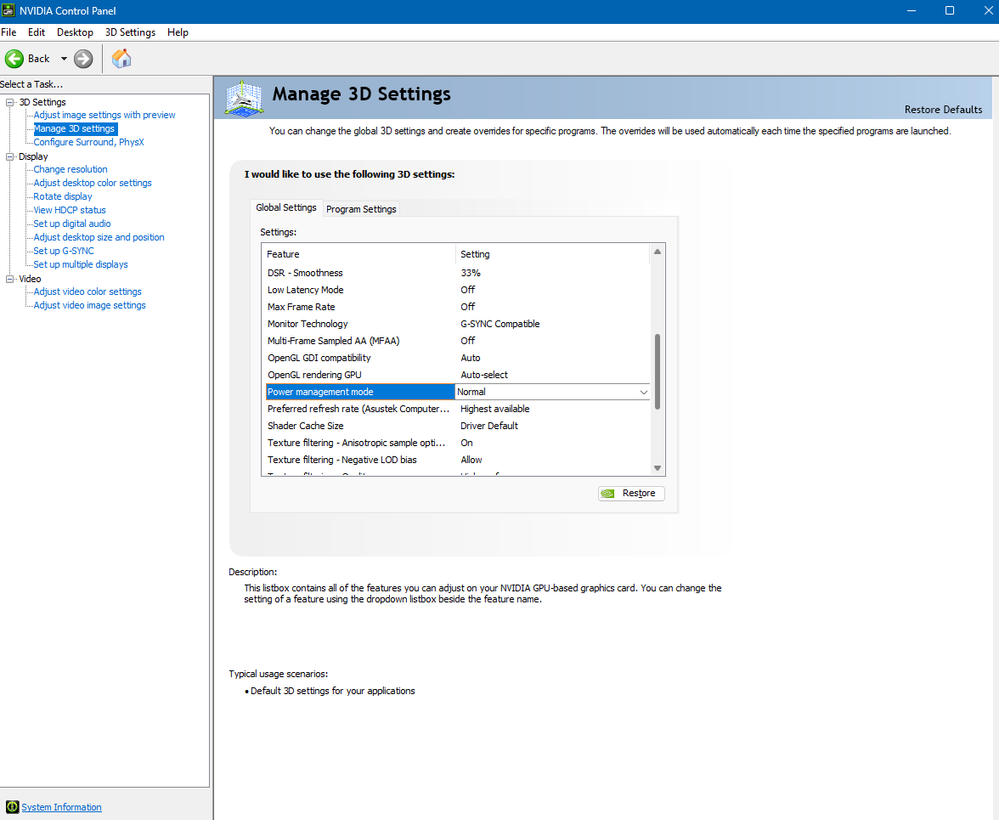Open the File menu
The image size is (999, 820).
coord(9,32)
